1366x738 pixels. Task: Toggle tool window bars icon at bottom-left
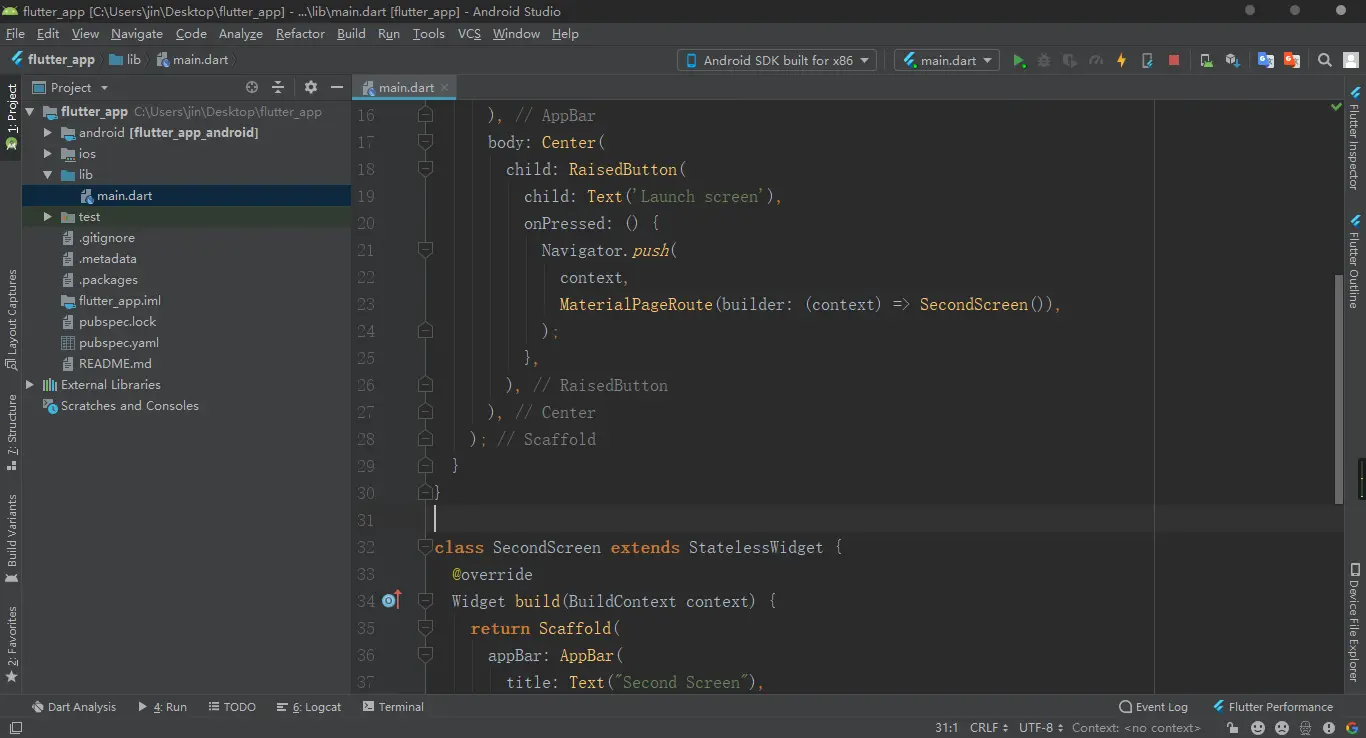(x=14, y=728)
